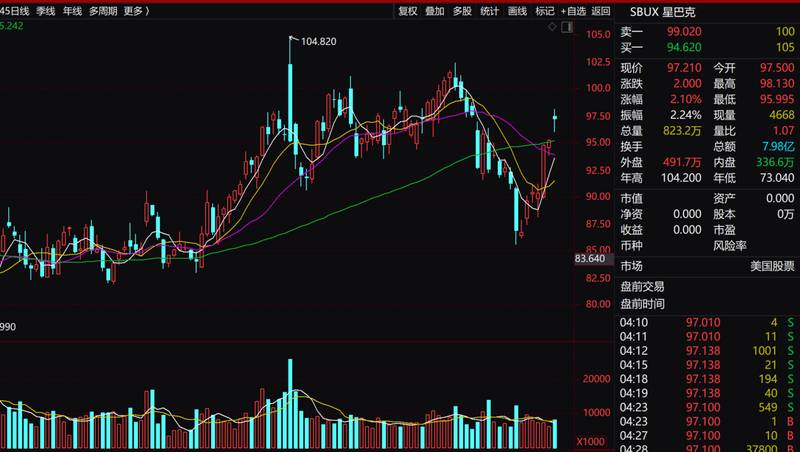
Task: Open the 复权 adjustment options
Action: tap(407, 11)
